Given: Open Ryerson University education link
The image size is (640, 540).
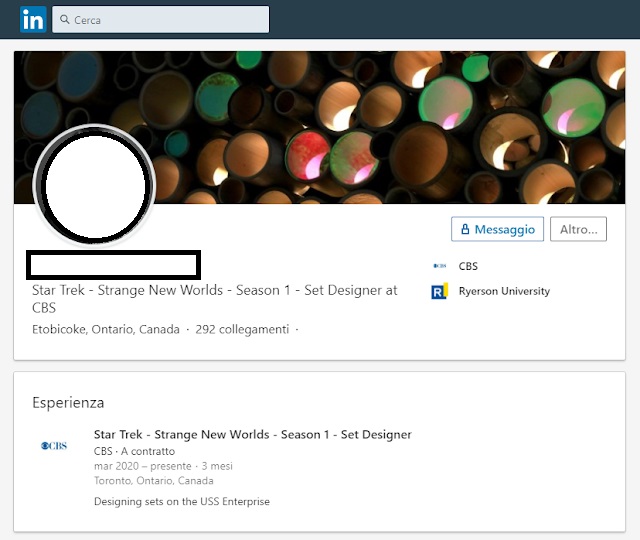Looking at the screenshot, I should (x=504, y=291).
